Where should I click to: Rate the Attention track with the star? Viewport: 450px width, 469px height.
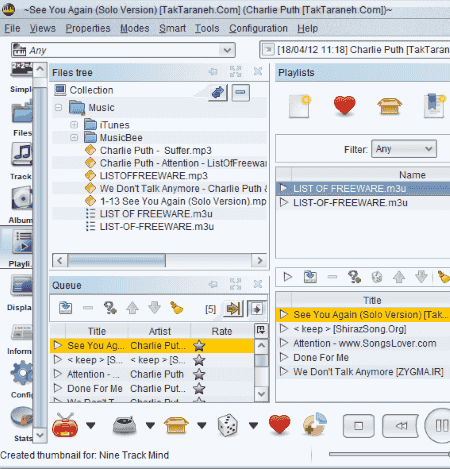point(199,374)
